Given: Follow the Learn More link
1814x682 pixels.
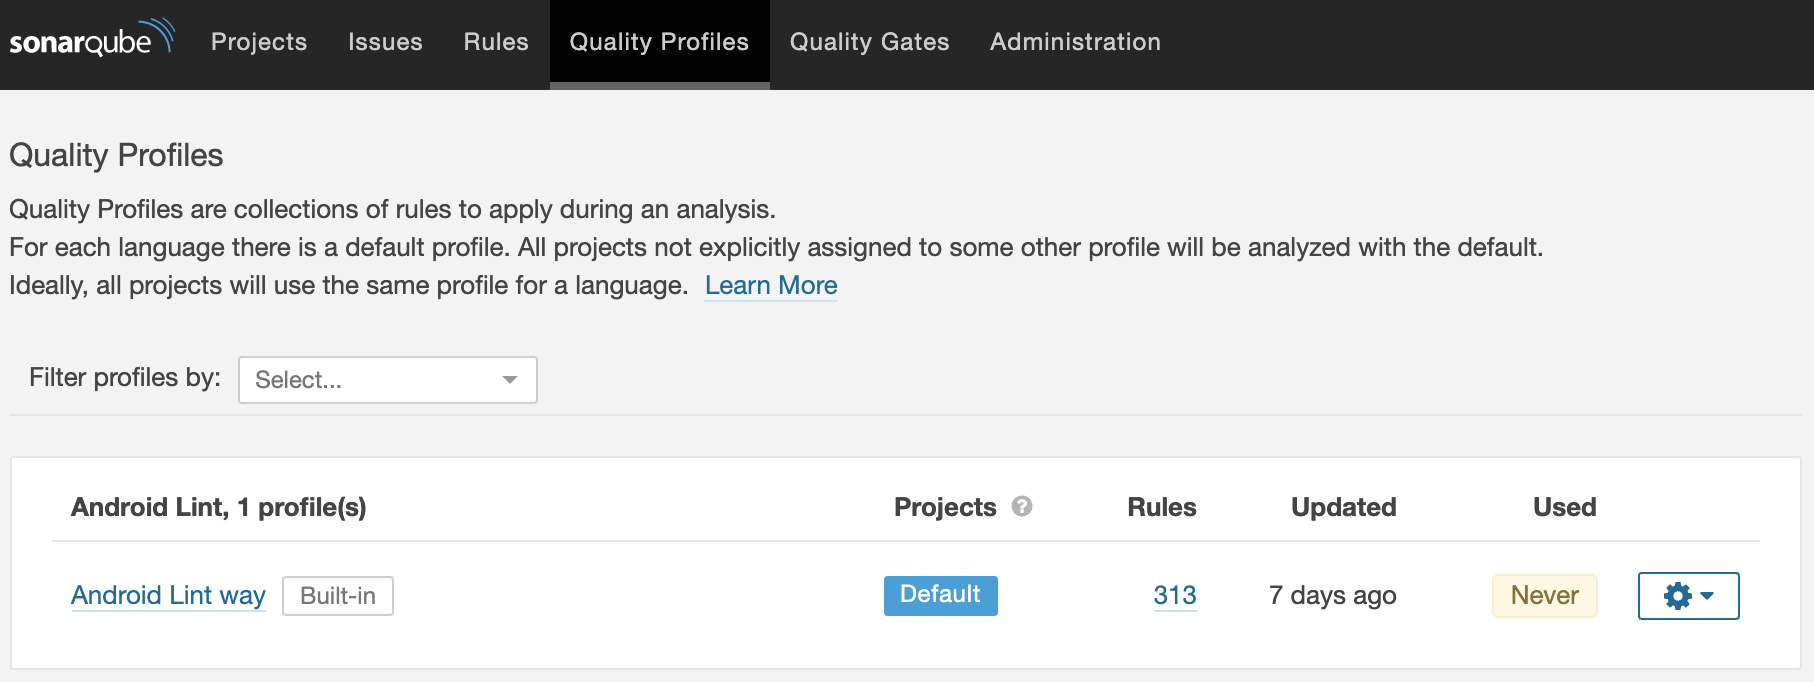Looking at the screenshot, I should (x=771, y=286).
